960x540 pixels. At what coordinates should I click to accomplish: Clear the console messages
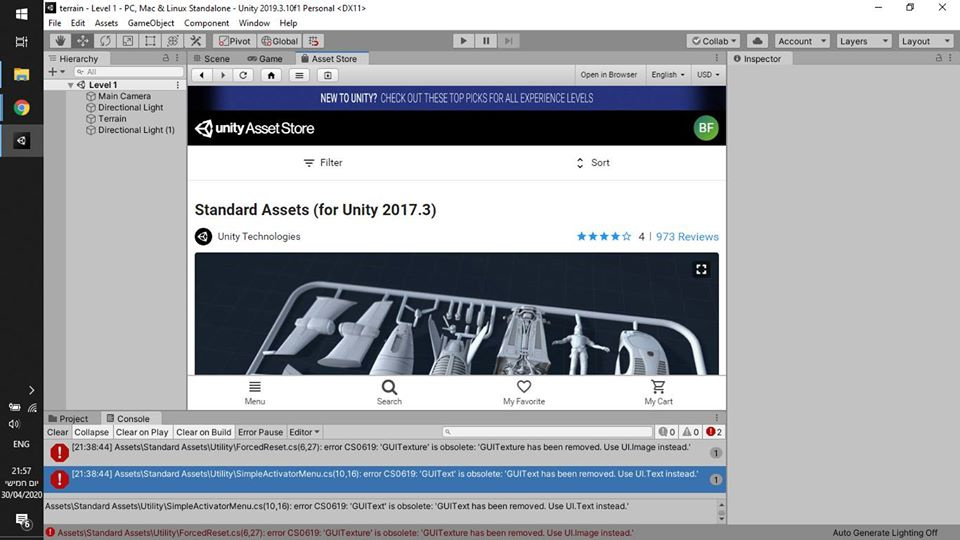(x=58, y=432)
